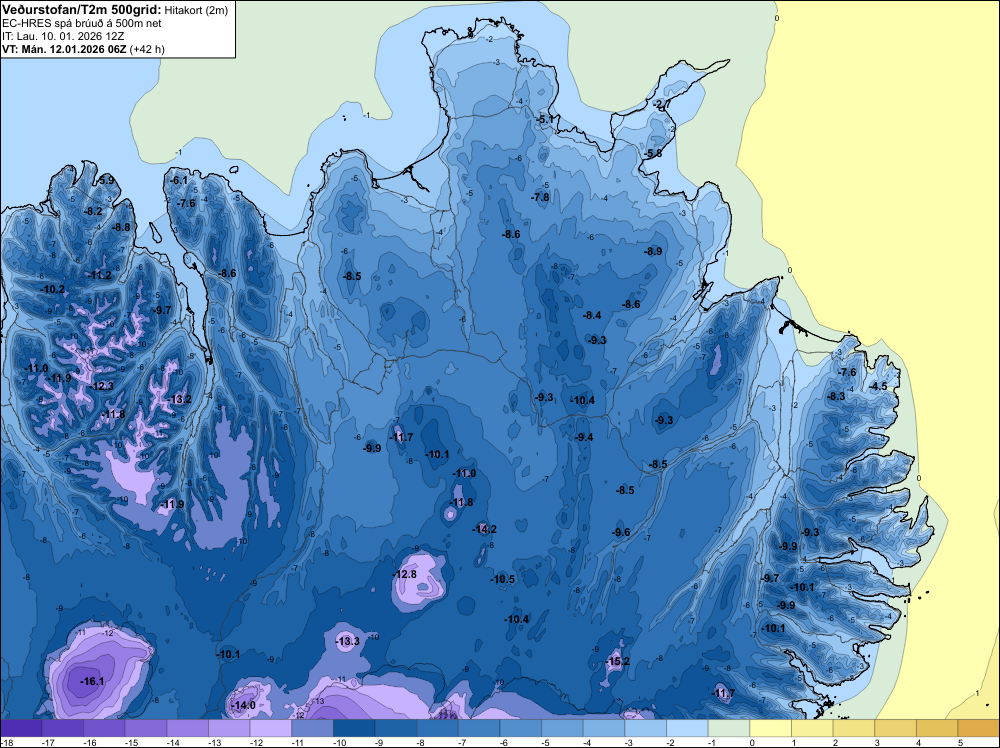Click the 'EC-HRES spá brúuð á 500m net' line

[82, 23]
